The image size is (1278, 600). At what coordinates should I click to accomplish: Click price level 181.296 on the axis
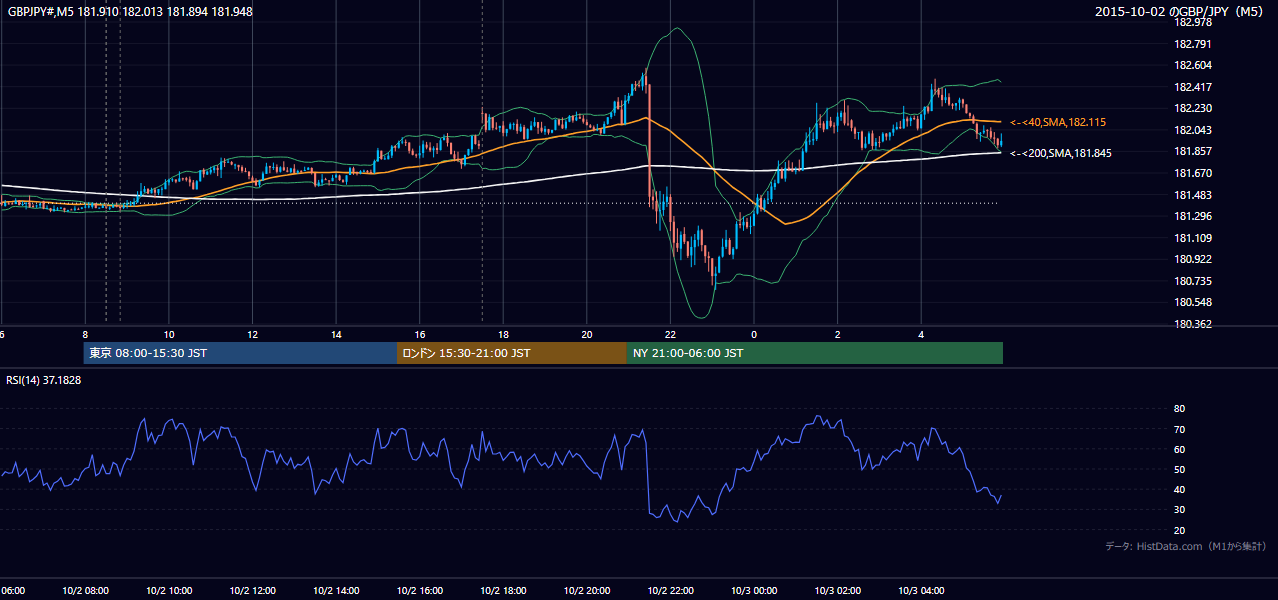pos(1193,216)
